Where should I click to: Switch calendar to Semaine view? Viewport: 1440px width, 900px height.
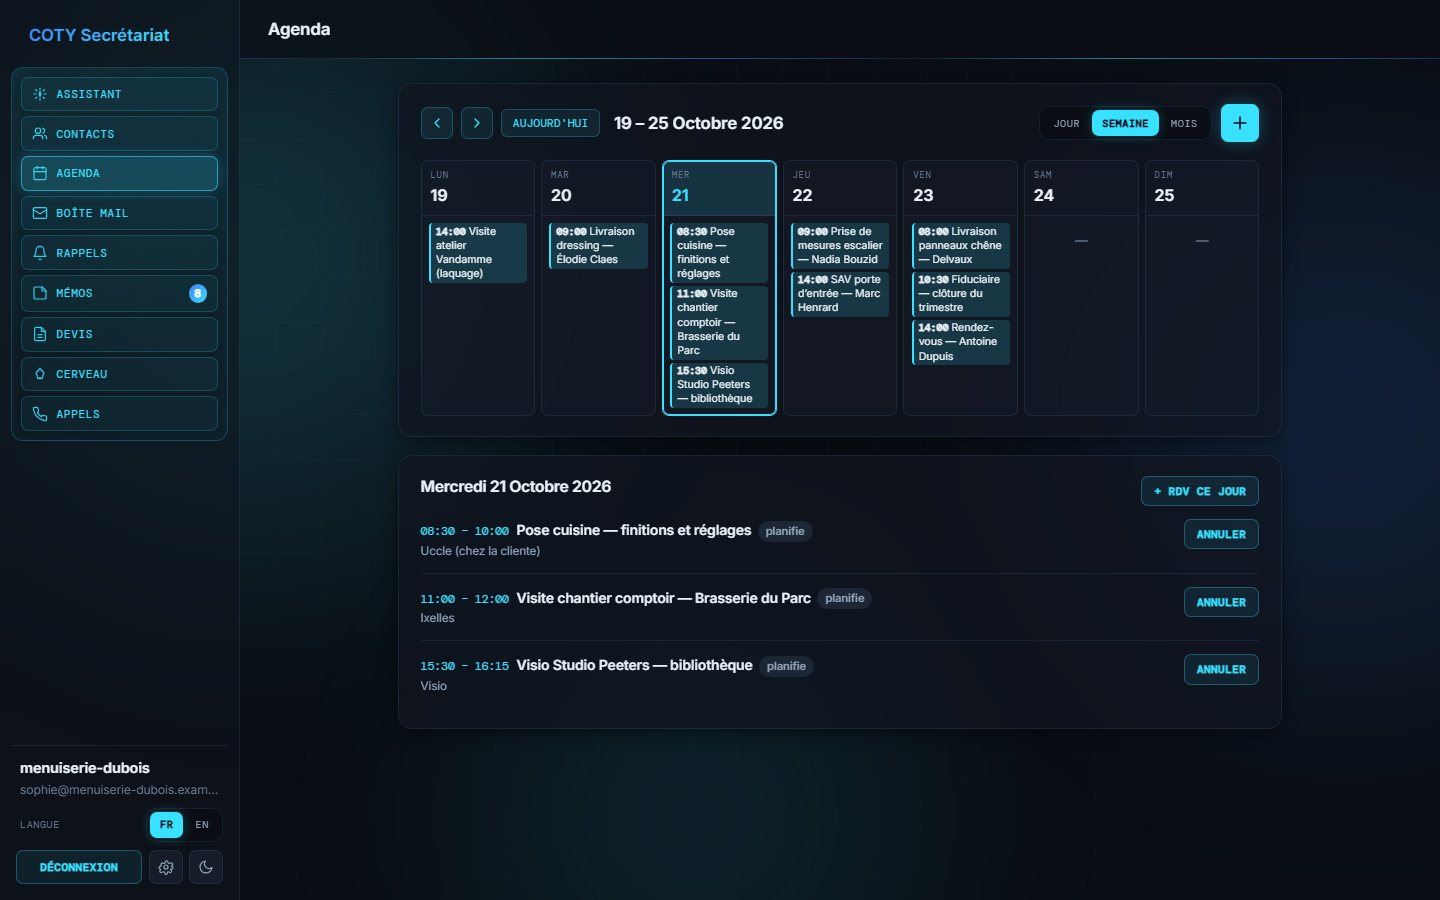1125,123
